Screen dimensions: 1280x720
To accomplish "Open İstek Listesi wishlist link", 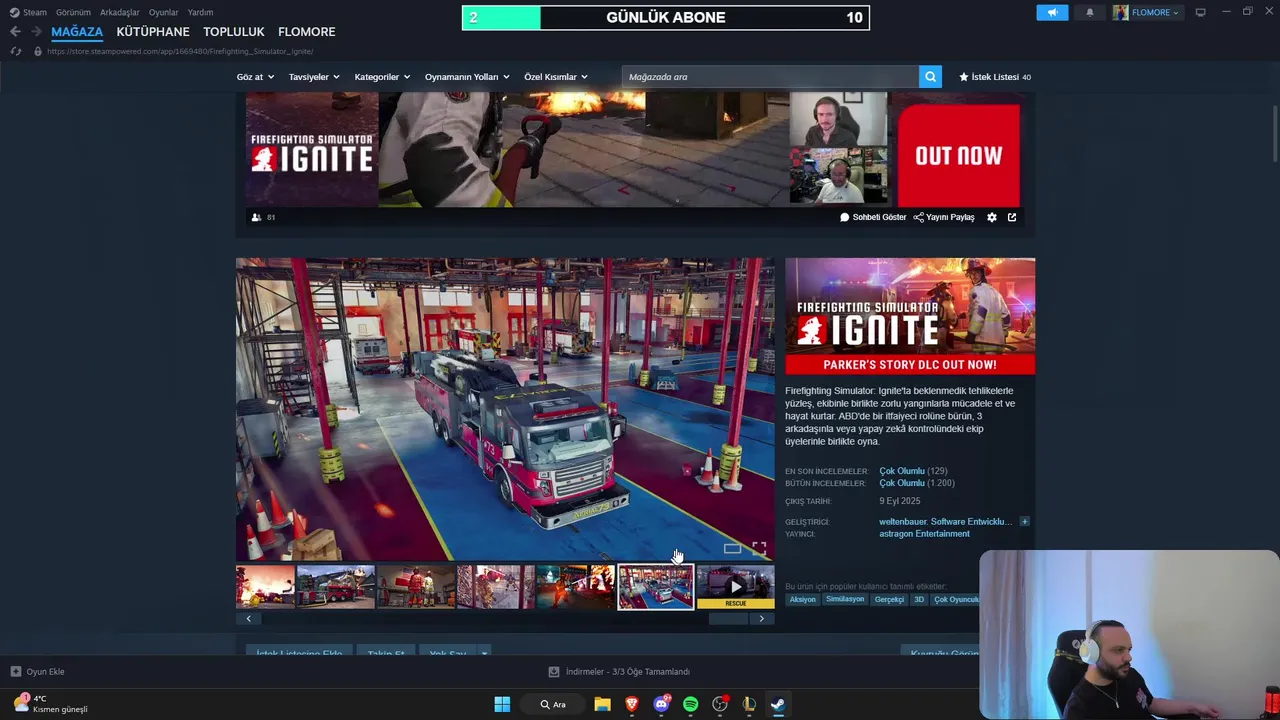I will [995, 77].
